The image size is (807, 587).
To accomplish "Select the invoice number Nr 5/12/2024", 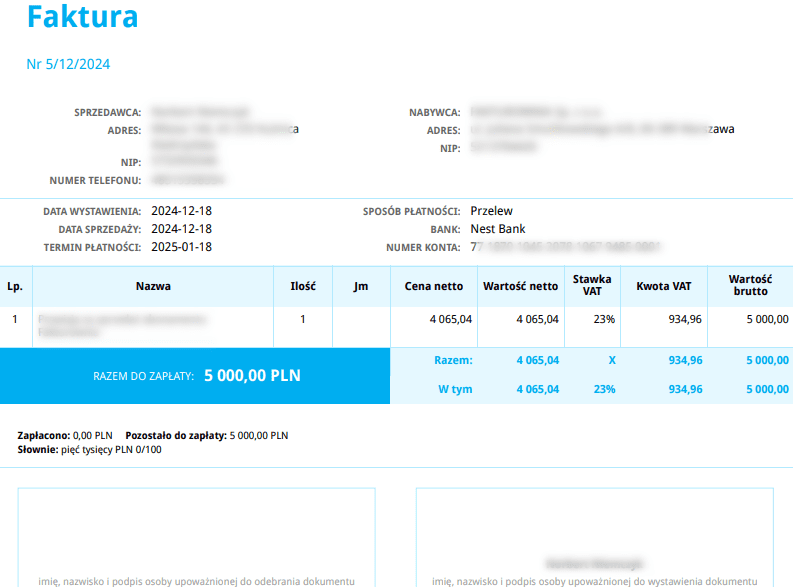I will [68, 64].
